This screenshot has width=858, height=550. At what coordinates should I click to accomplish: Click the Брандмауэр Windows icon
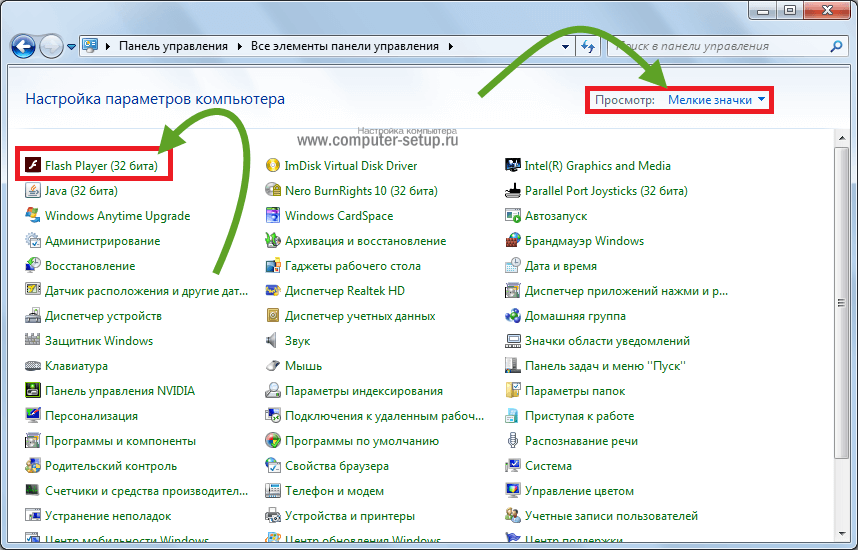click(513, 241)
